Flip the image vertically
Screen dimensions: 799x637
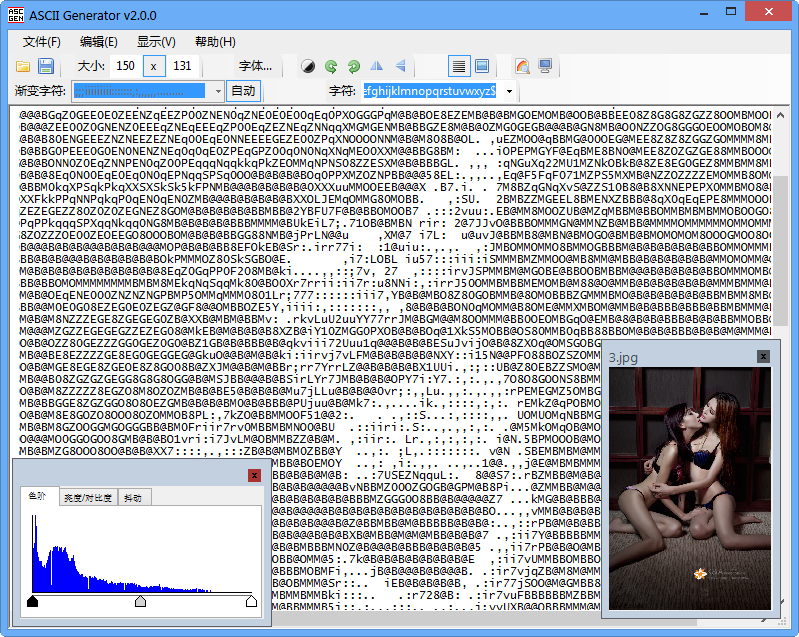click(400, 66)
